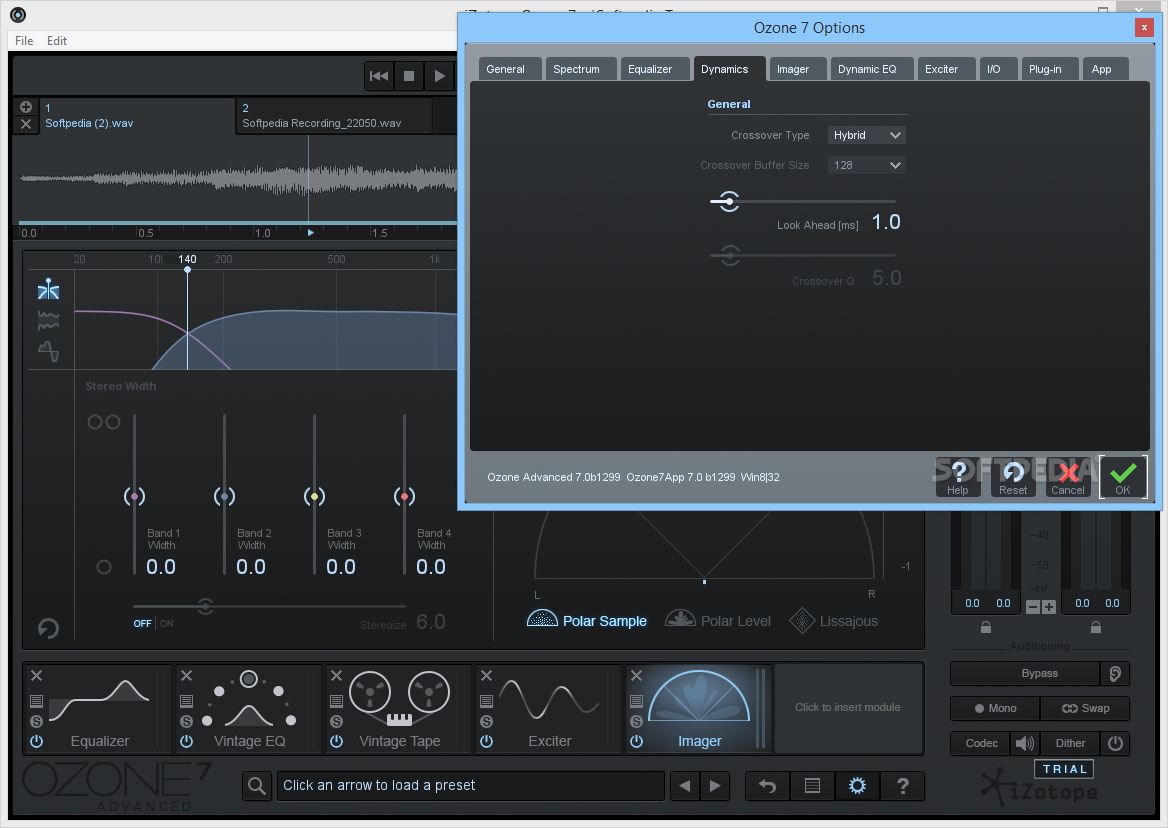
Task: Select the Lissajous vectorscope view
Action: coord(834,620)
